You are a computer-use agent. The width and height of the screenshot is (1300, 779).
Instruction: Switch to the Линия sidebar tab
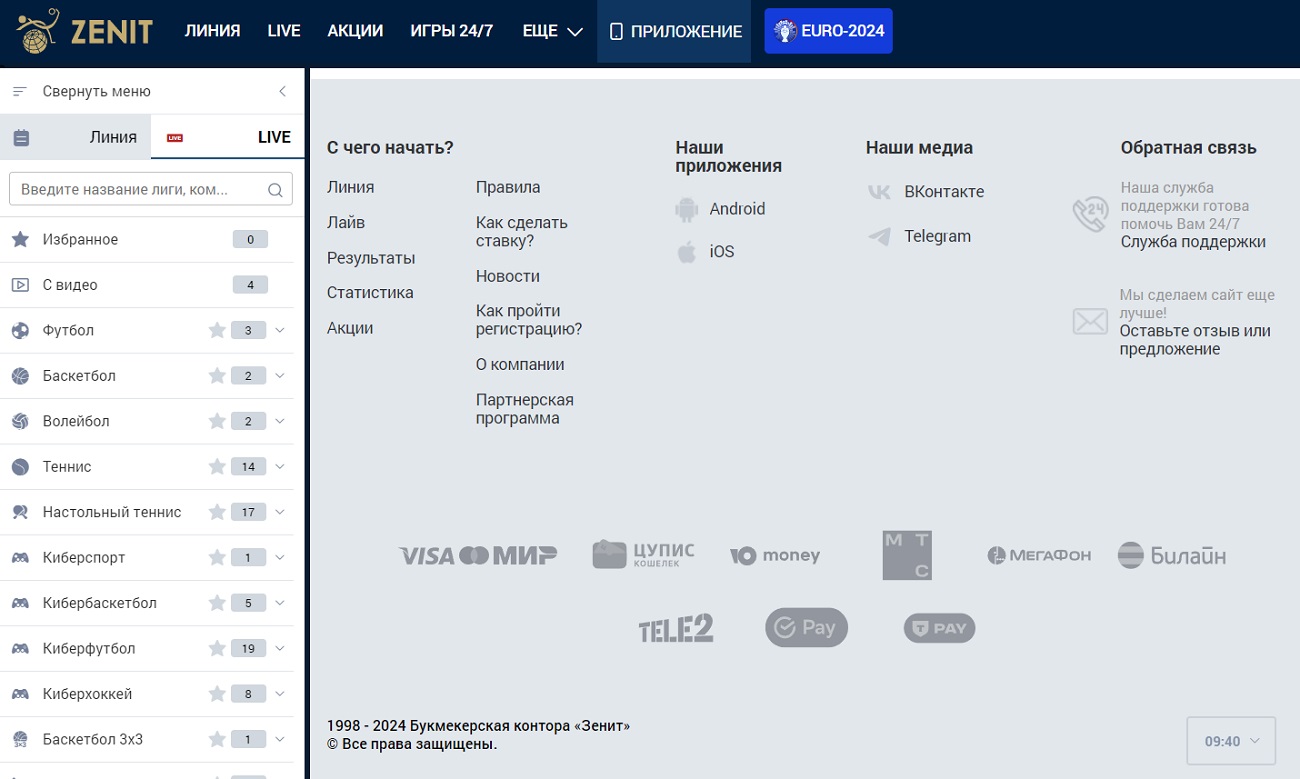coord(75,137)
